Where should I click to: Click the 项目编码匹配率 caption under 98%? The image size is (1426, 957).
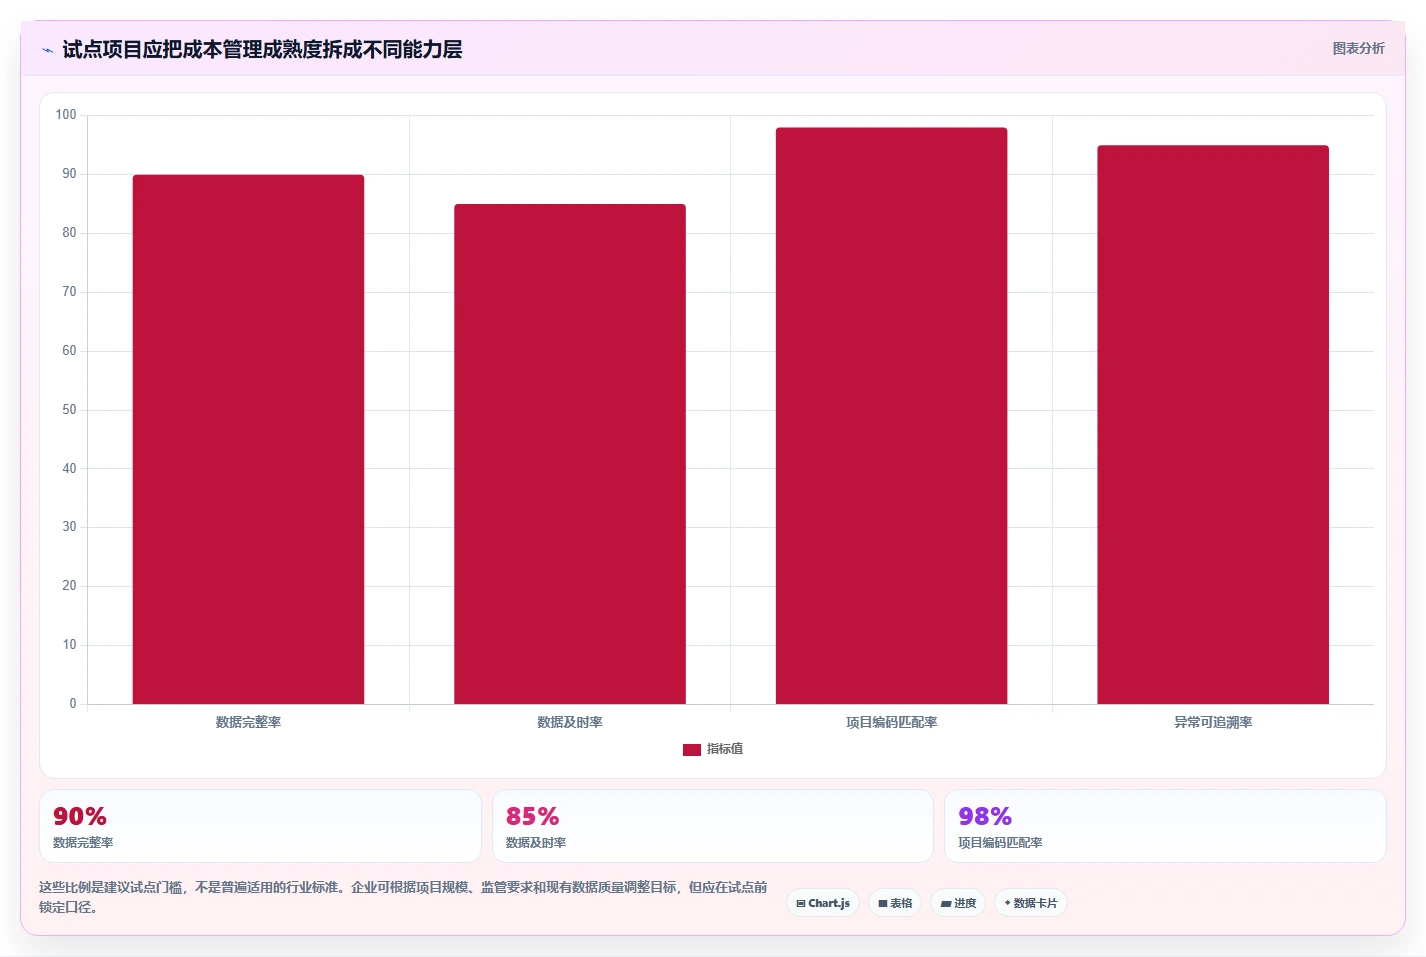[x=1000, y=843]
